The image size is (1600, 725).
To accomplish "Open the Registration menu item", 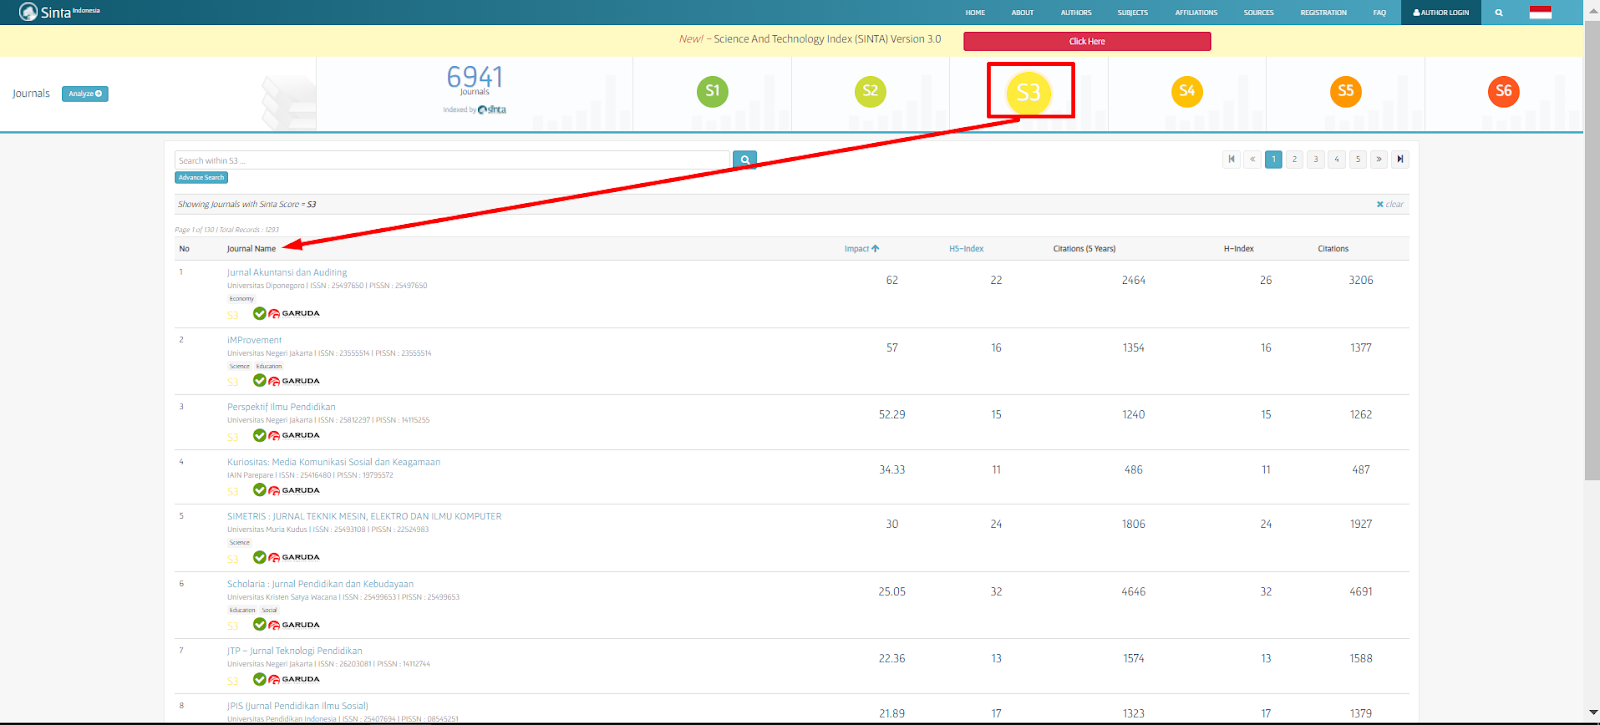I will tap(1323, 13).
